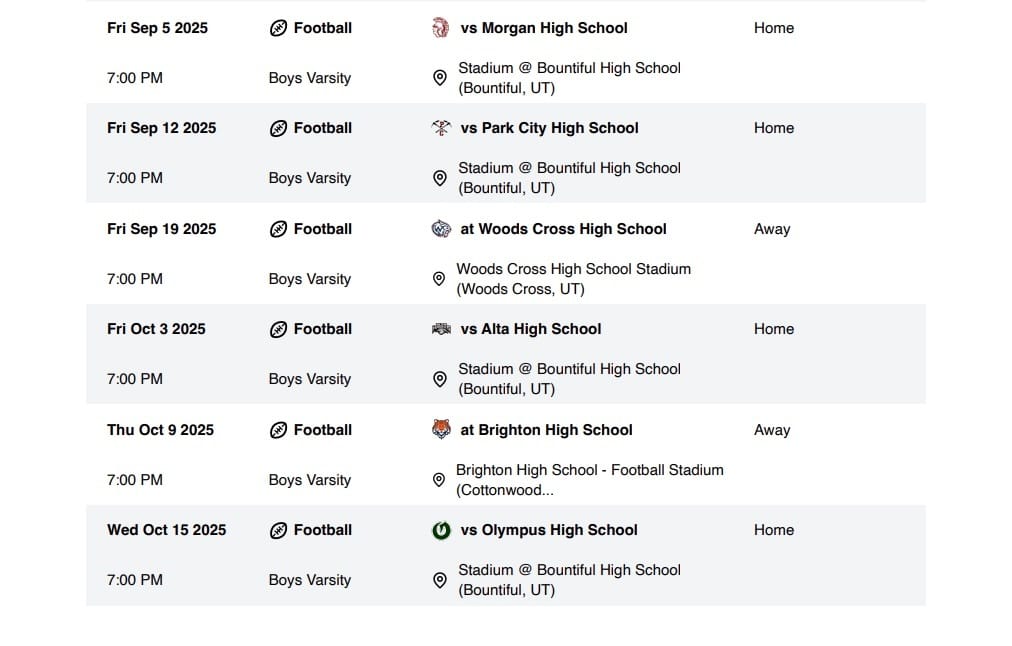
Task: Open the vs Park City High School game
Action: 549,128
